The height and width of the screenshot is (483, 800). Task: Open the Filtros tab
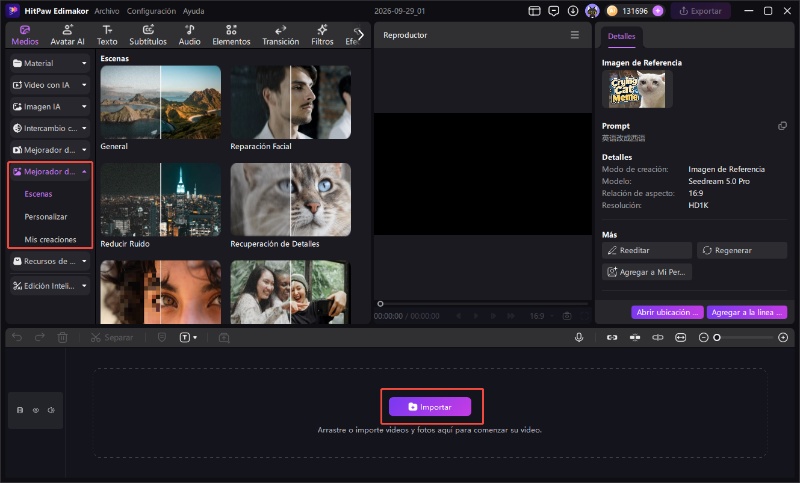pos(322,35)
